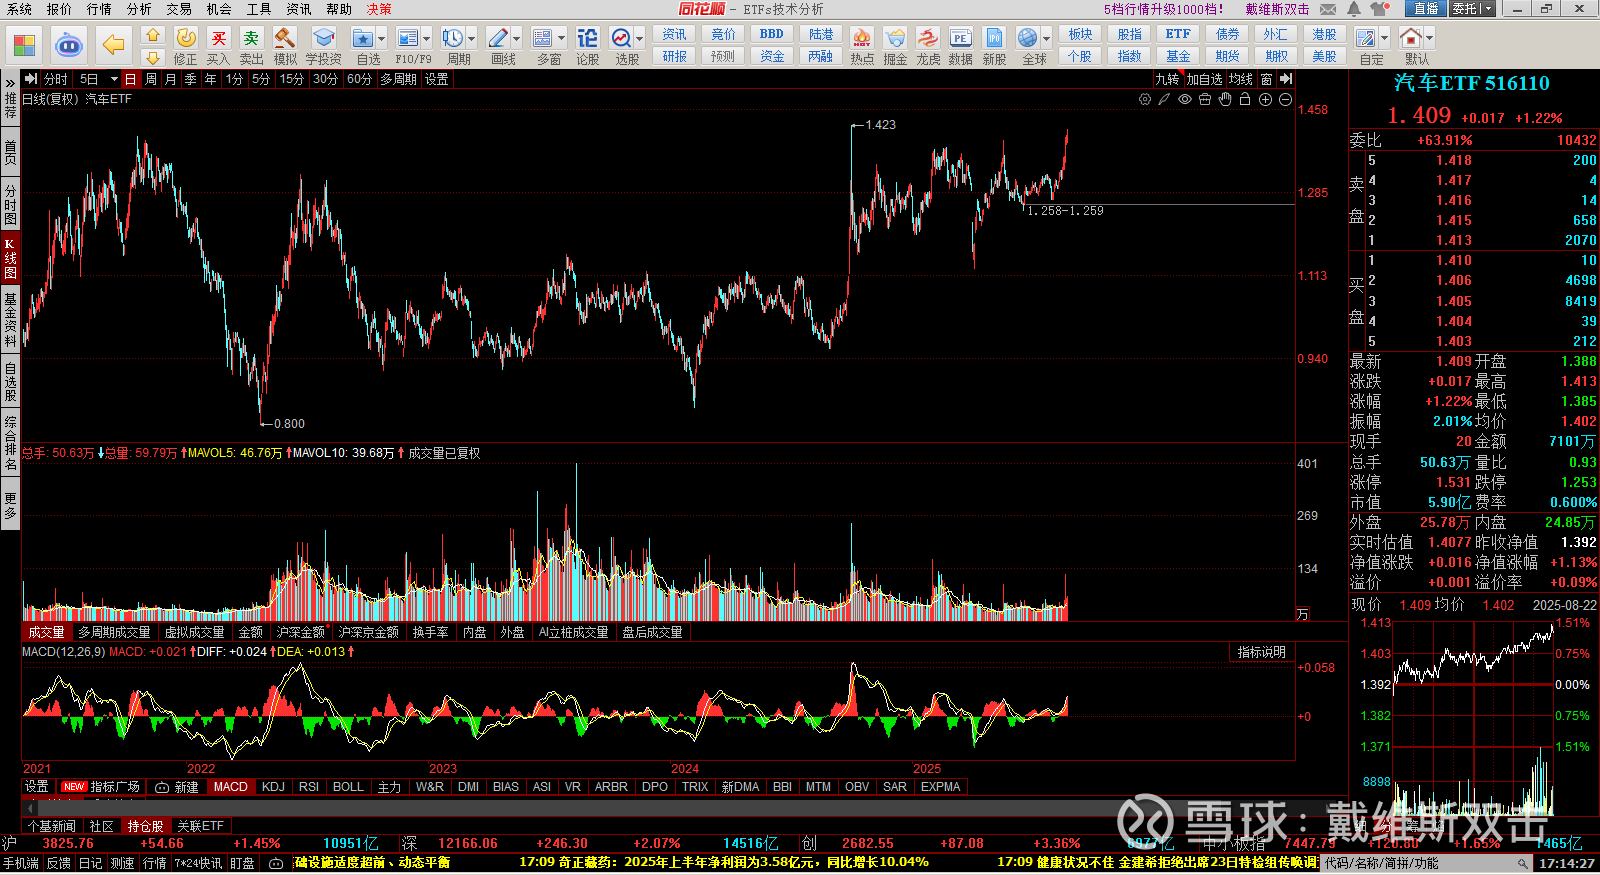This screenshot has height=875, width=1600.
Task: Switch chart to 周 weekly period
Action: point(151,79)
